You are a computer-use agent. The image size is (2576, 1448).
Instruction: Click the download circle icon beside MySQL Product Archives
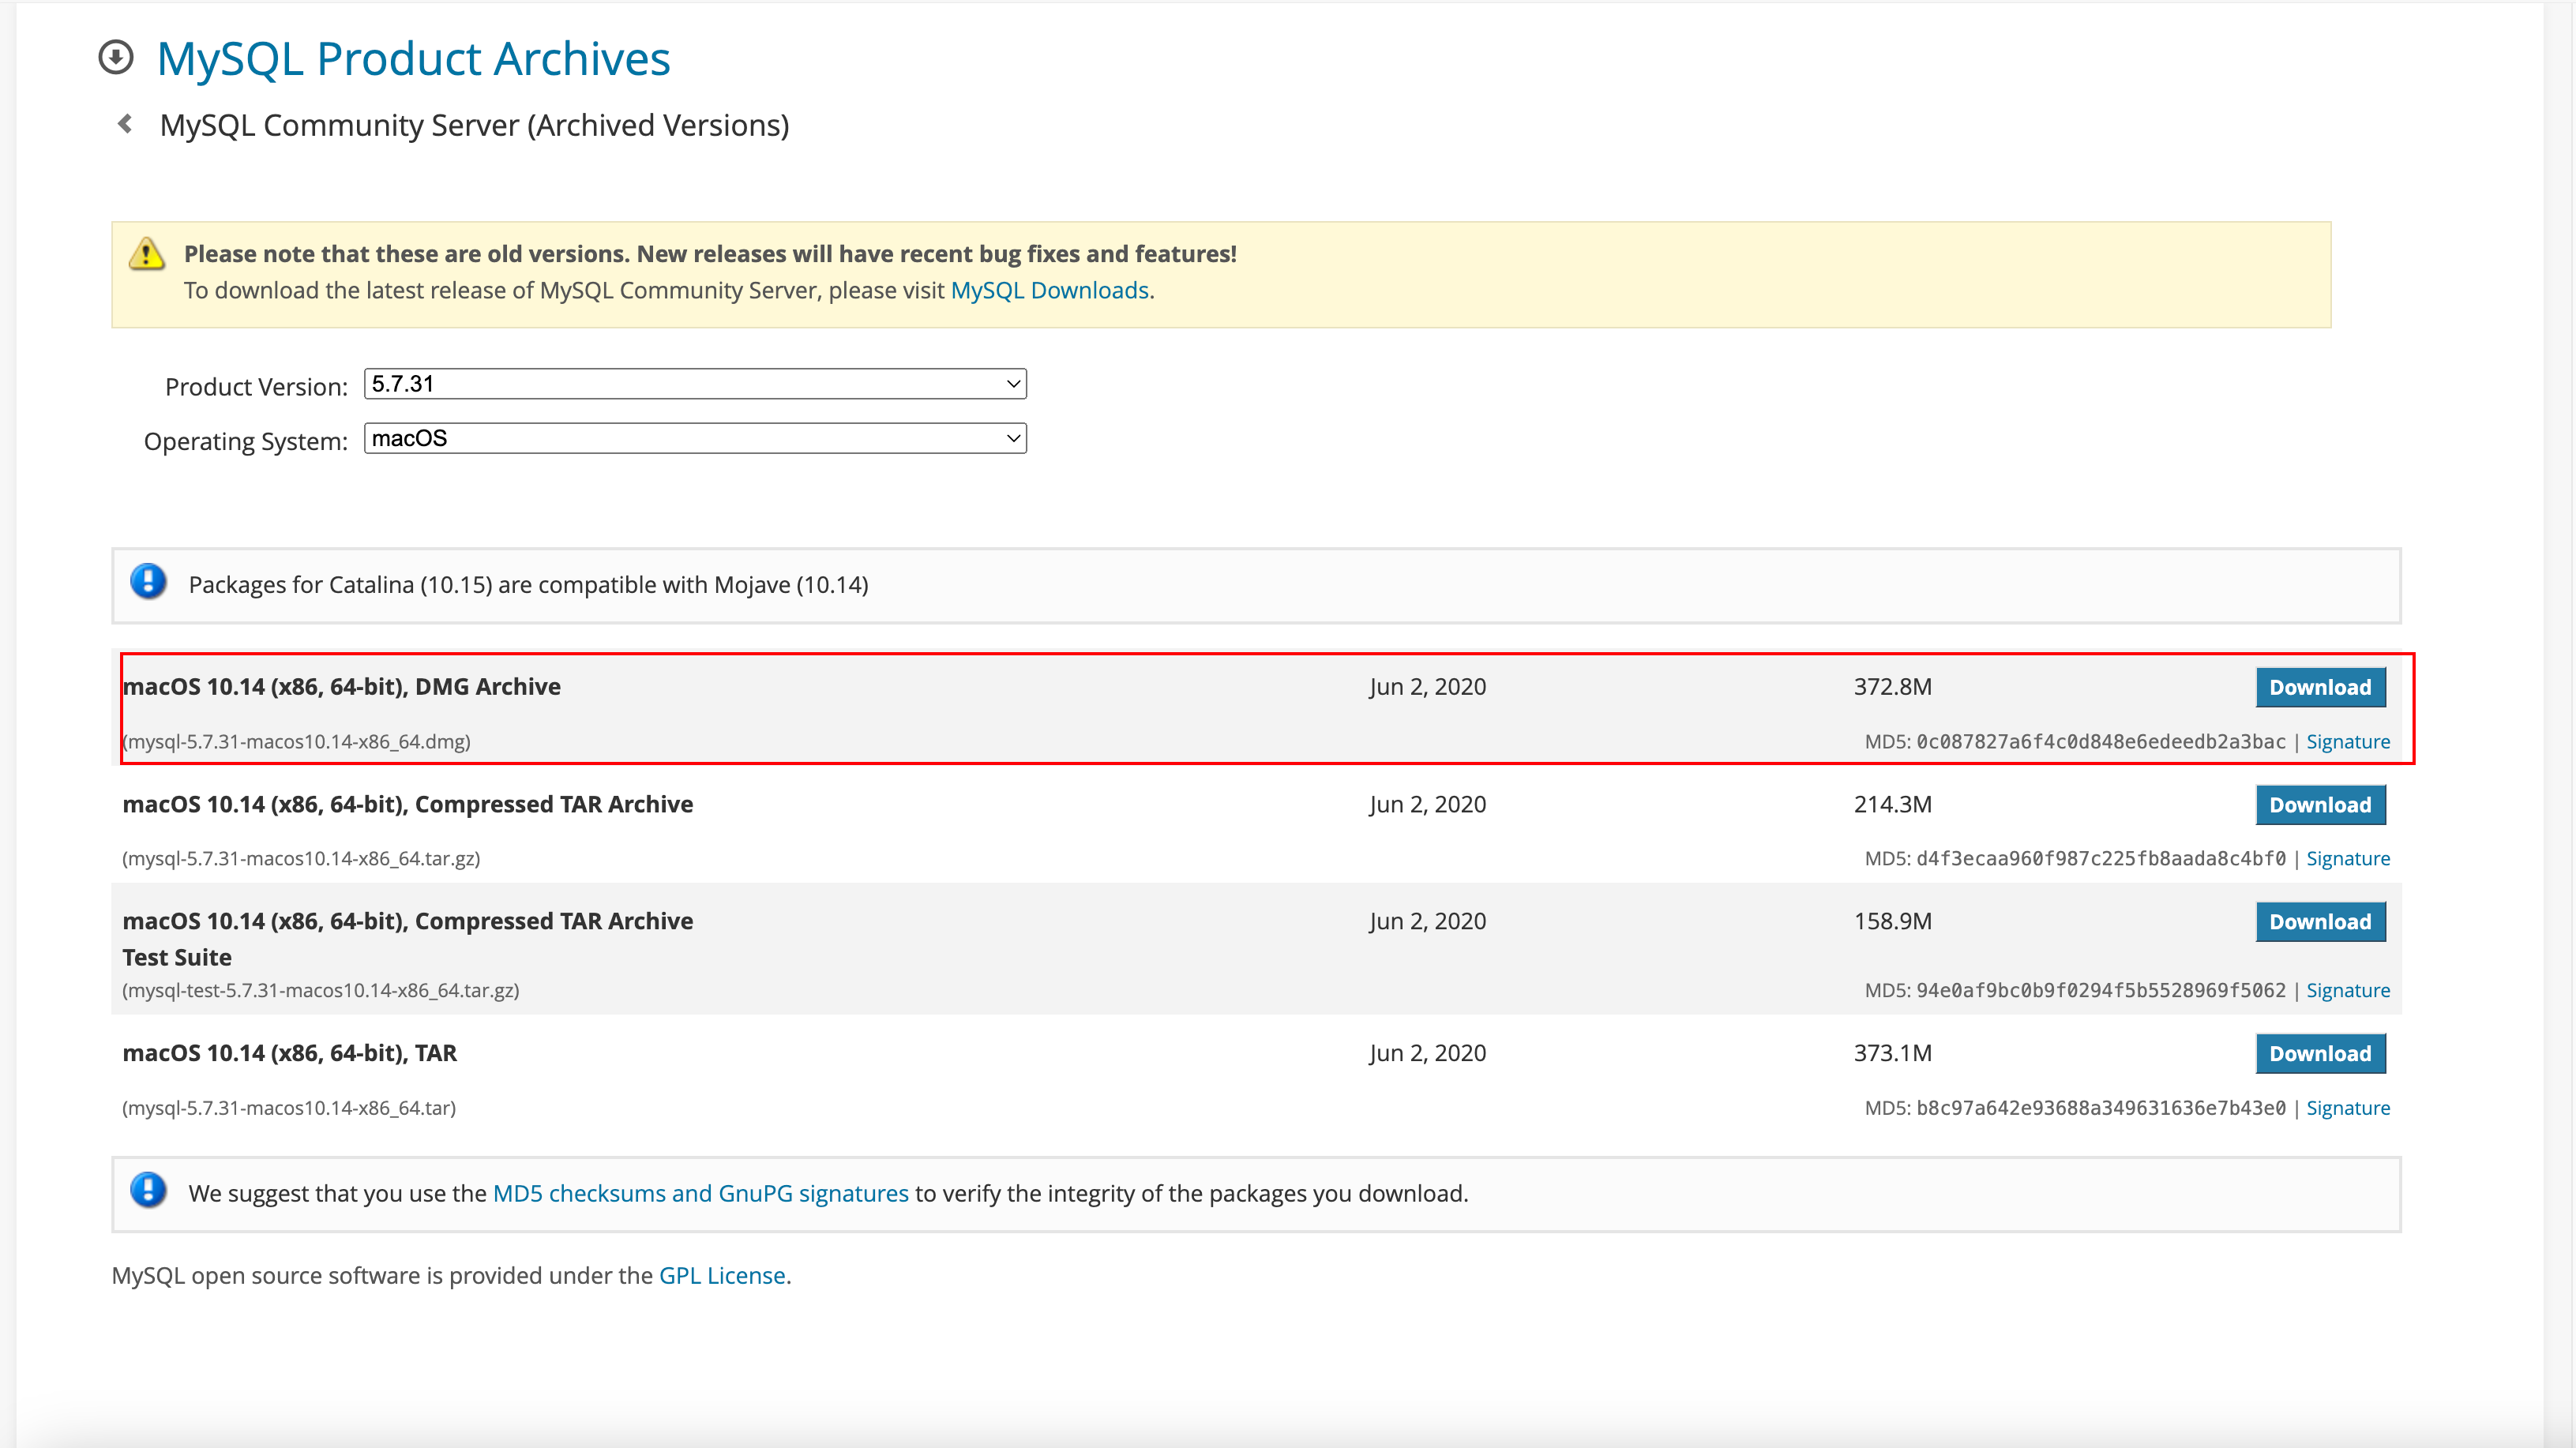click(116, 57)
